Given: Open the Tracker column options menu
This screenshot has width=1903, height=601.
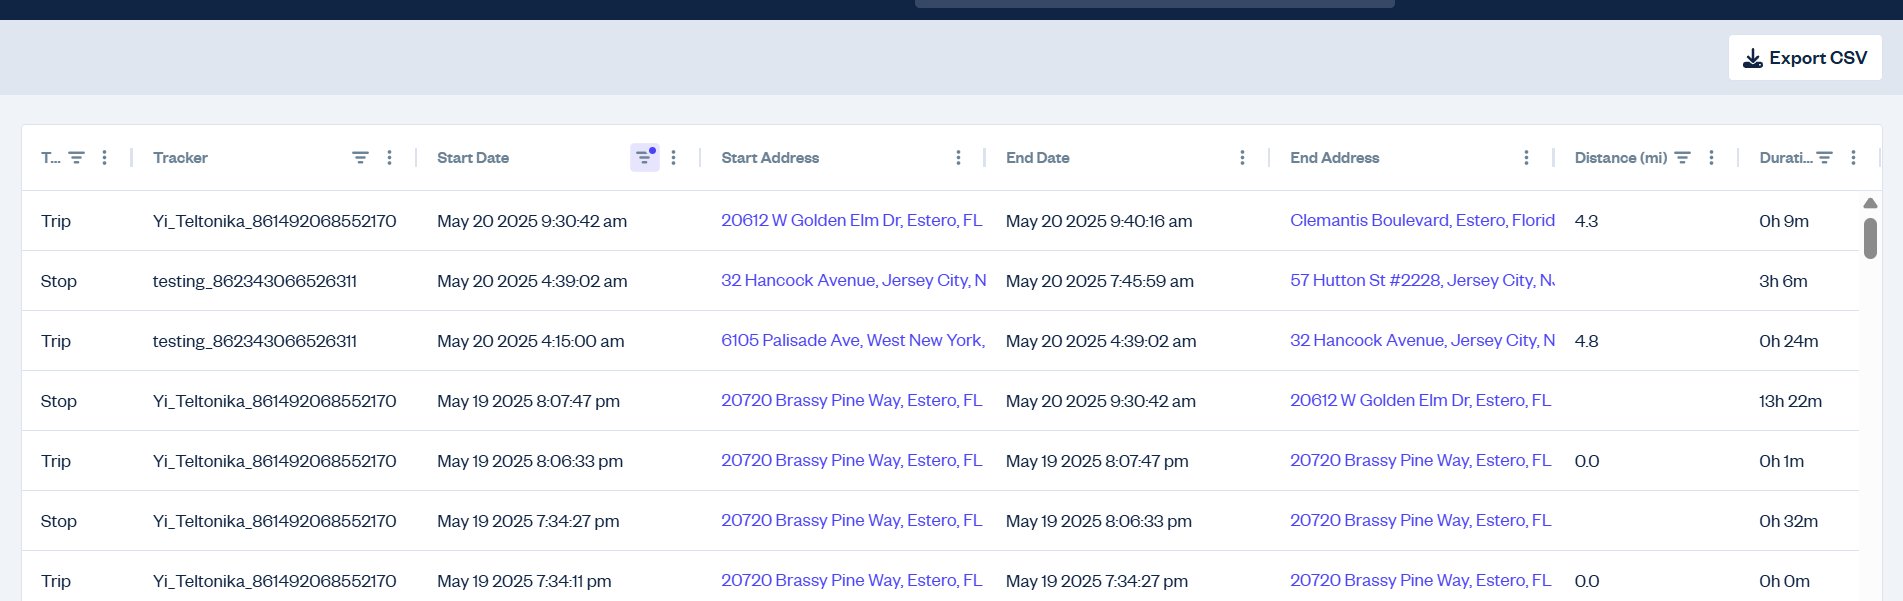Looking at the screenshot, I should pyautogui.click(x=389, y=158).
